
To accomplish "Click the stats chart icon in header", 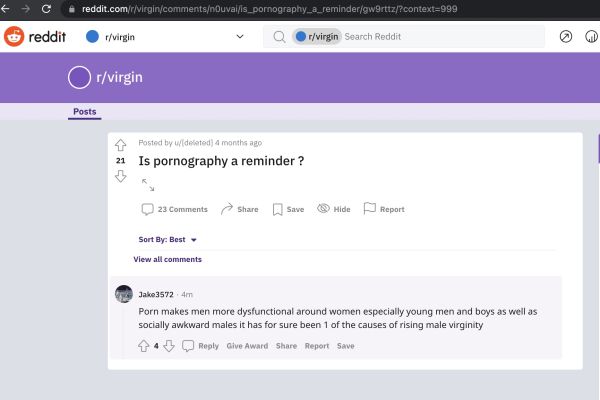I will pos(591,37).
